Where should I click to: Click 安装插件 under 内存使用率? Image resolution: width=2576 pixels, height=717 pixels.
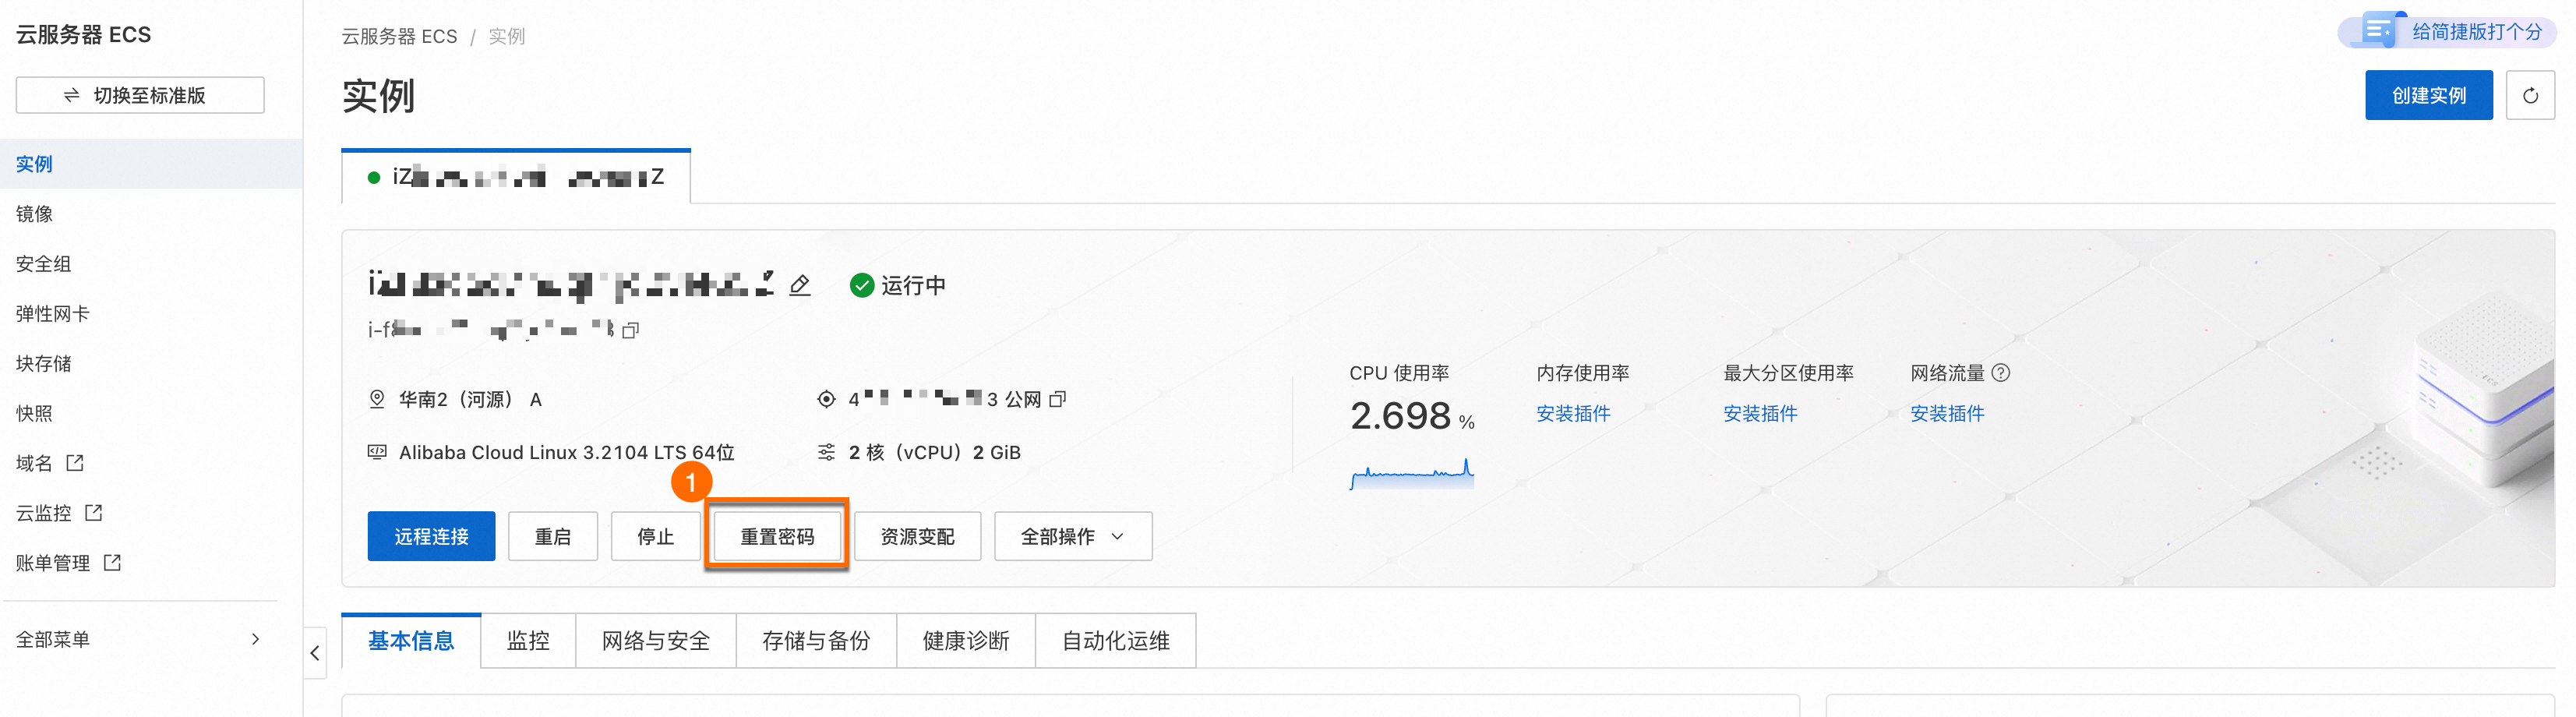pyautogui.click(x=1573, y=414)
